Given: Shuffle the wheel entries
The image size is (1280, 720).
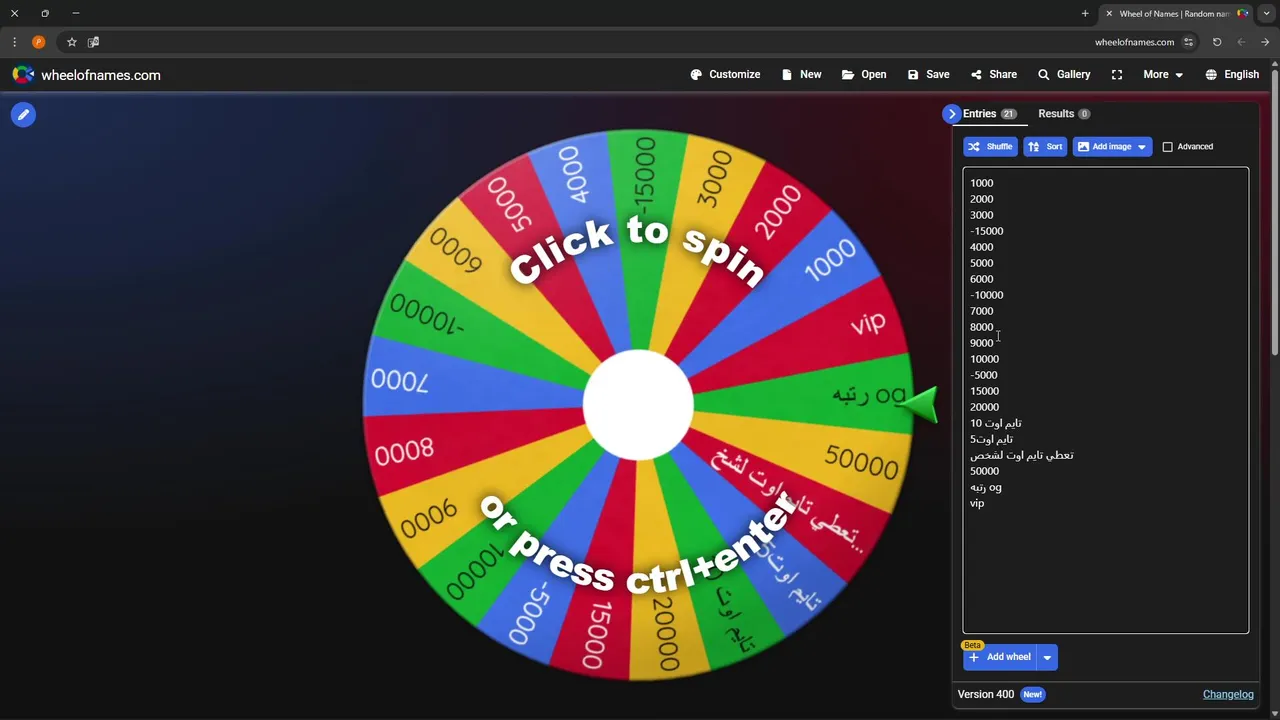Looking at the screenshot, I should (990, 147).
